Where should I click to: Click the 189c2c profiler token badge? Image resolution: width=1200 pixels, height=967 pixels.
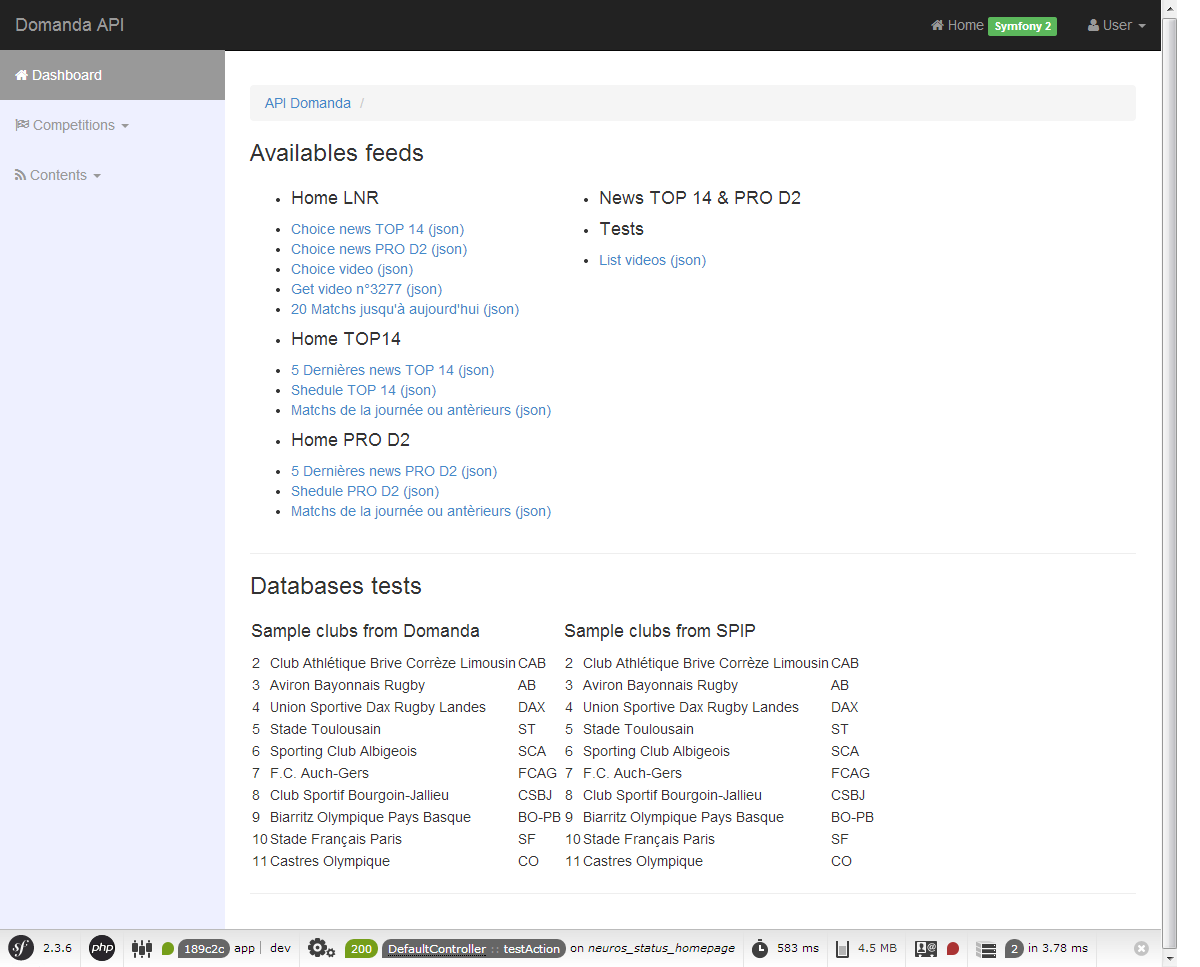tap(204, 948)
